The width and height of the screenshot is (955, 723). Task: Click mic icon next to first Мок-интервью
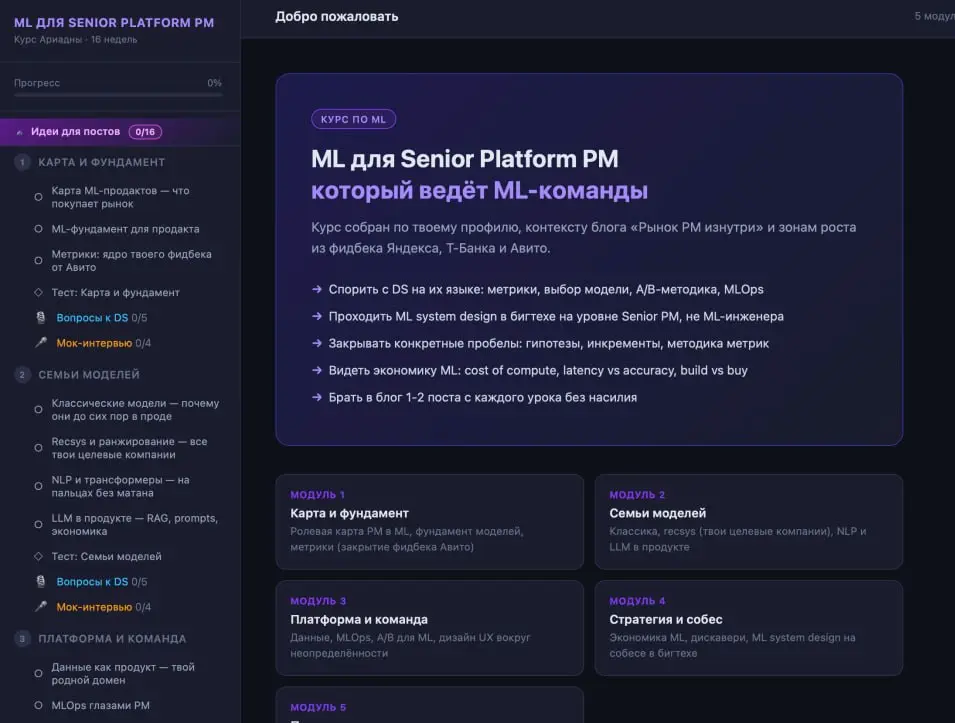click(x=41, y=342)
